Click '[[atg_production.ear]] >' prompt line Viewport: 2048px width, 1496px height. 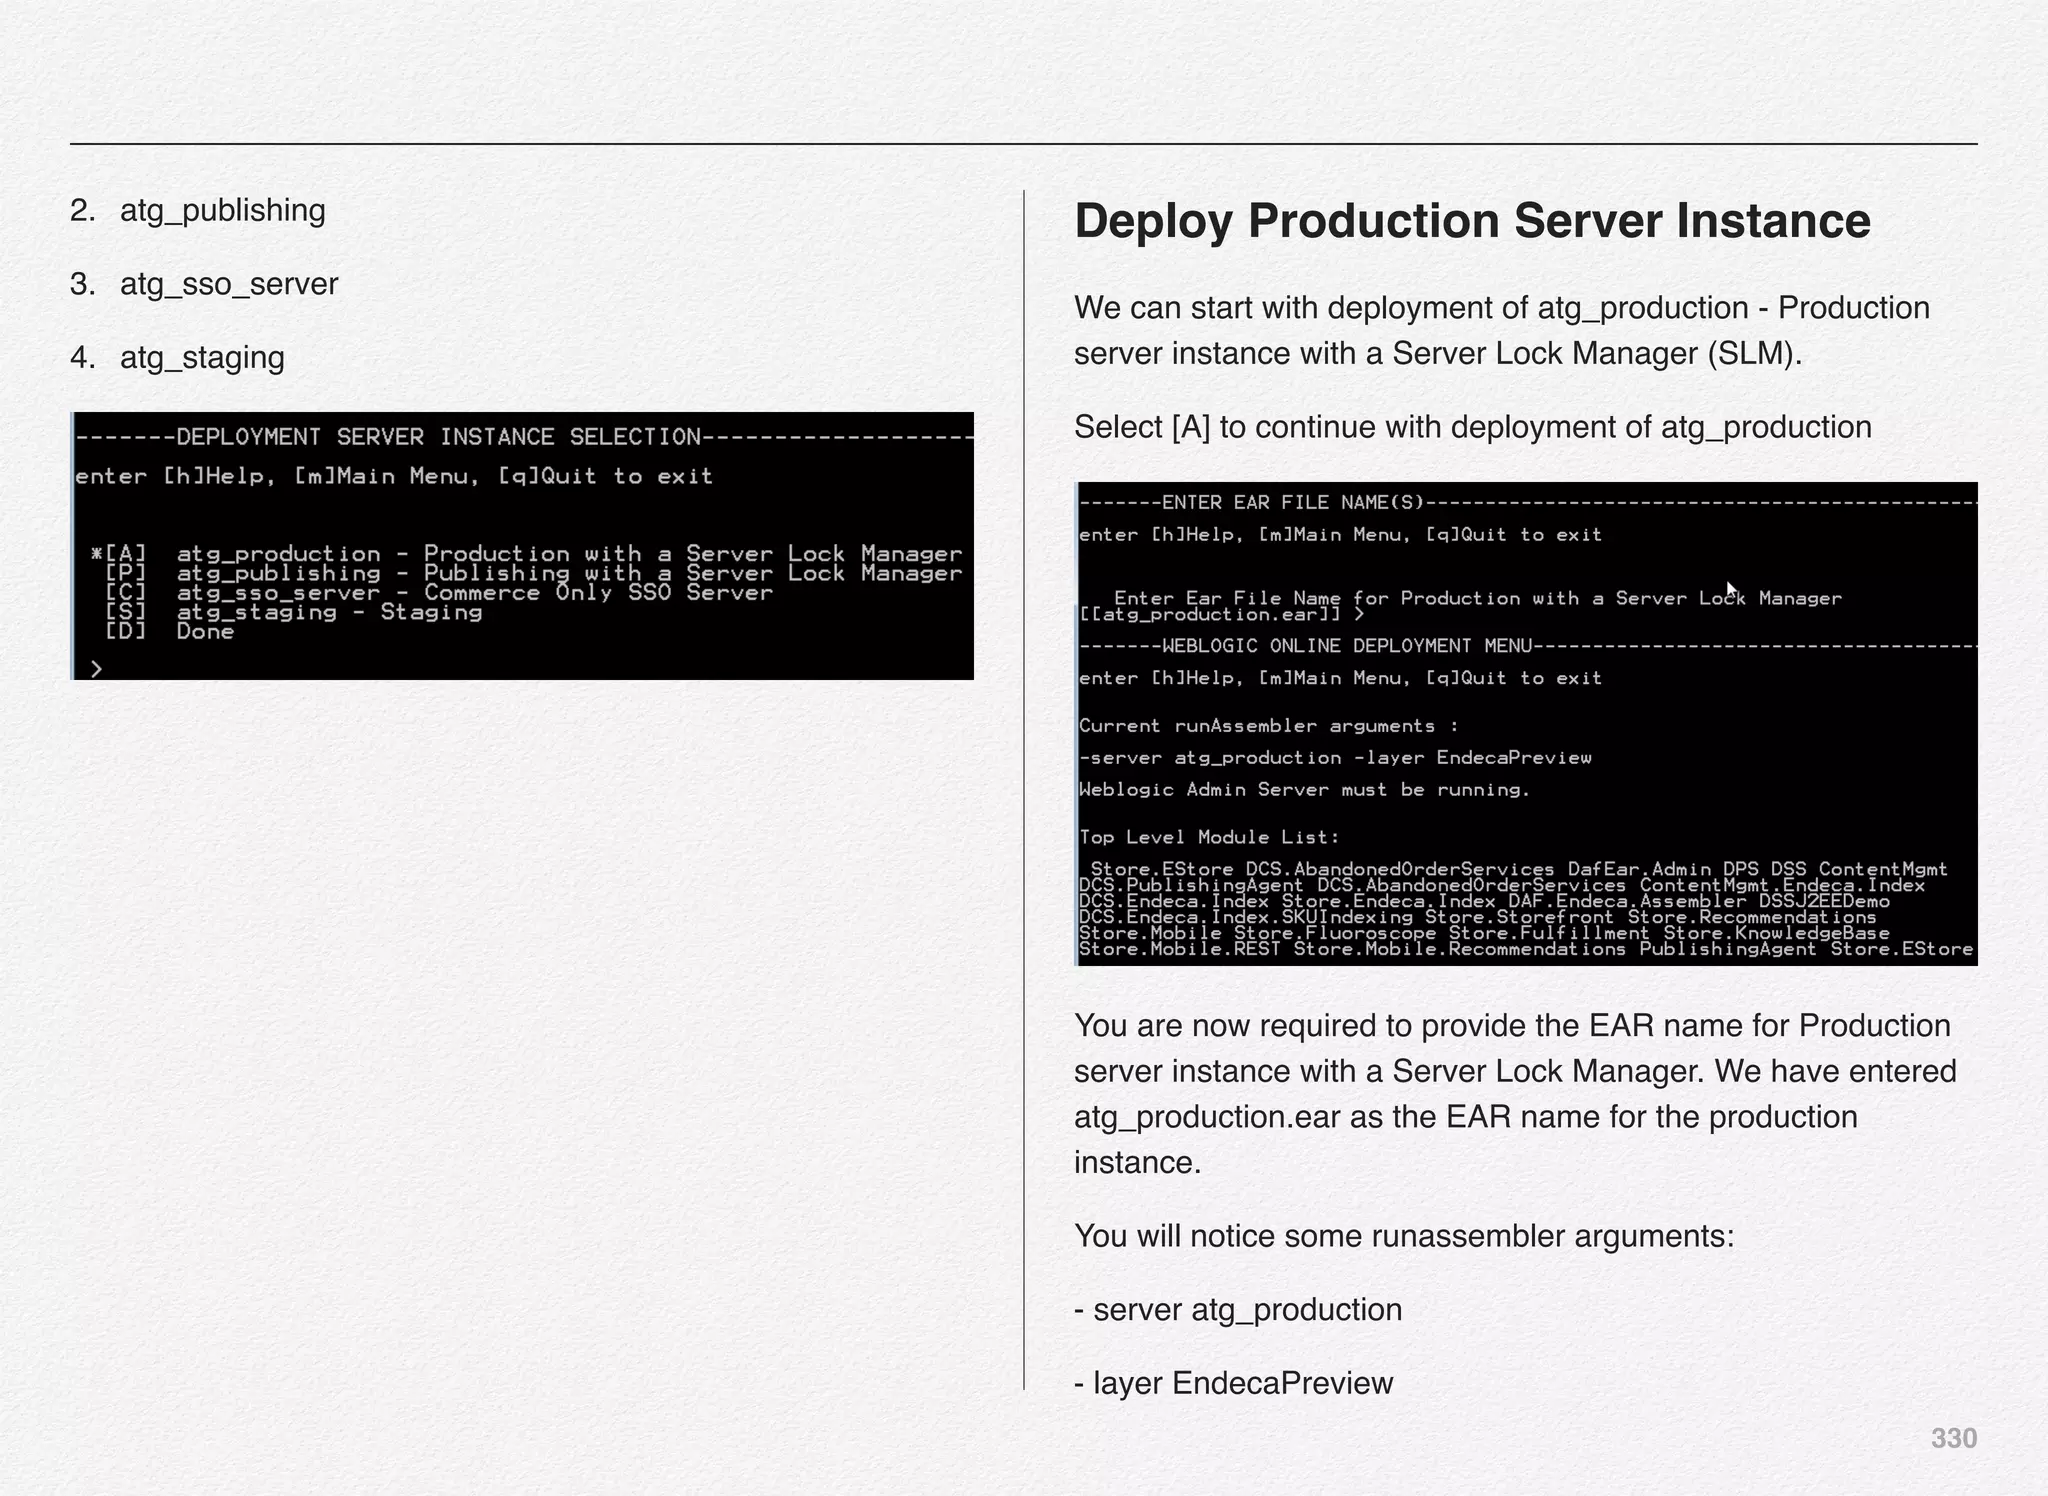pyautogui.click(x=1222, y=614)
